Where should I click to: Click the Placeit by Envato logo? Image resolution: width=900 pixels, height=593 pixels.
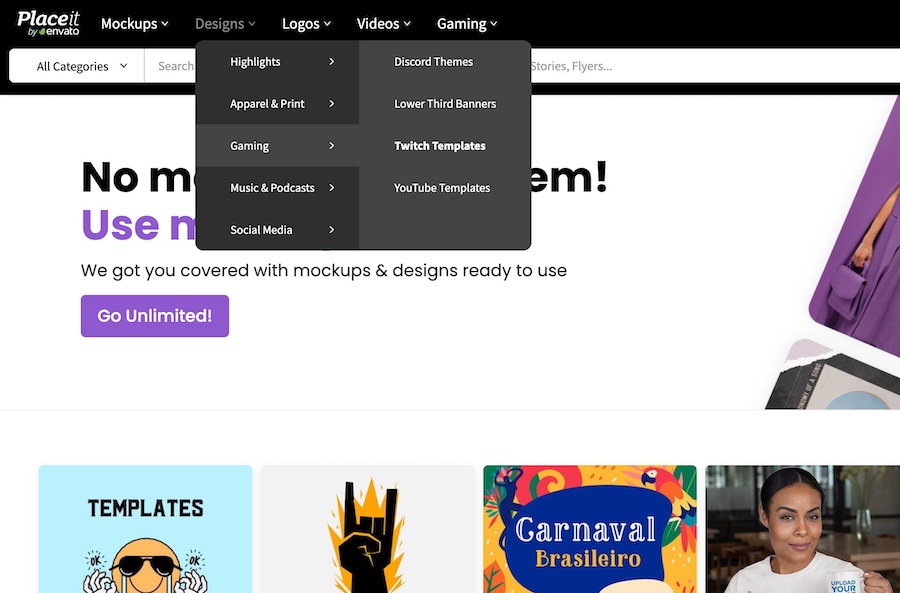pos(48,24)
